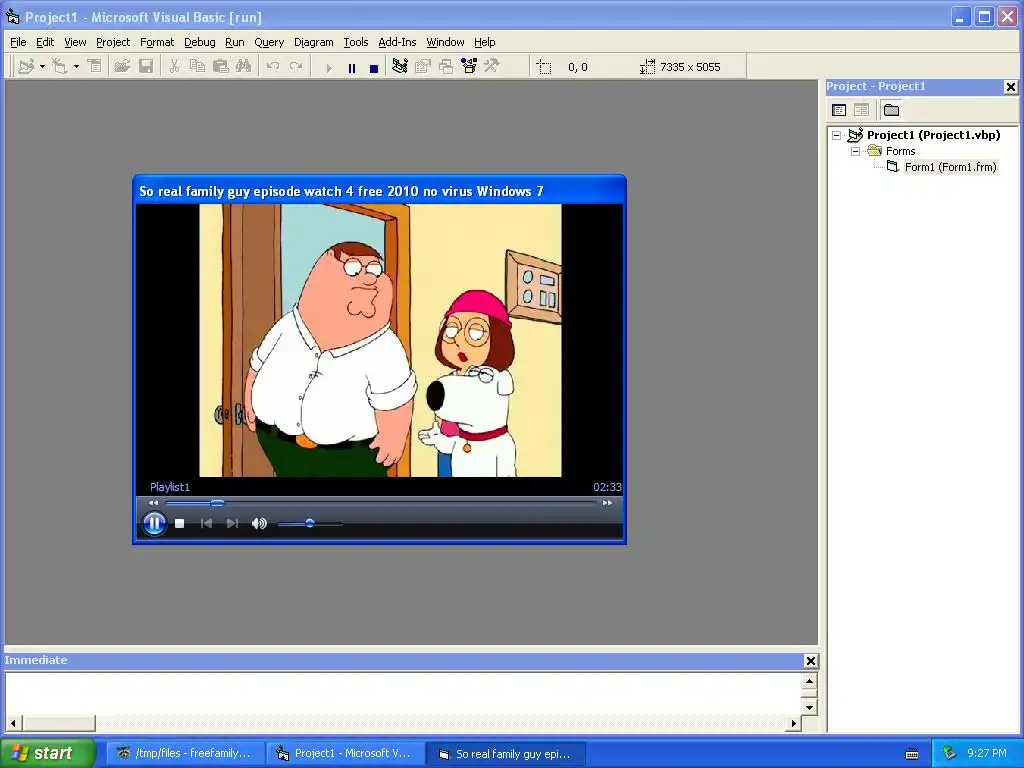The image size is (1024, 768).
Task: Pause the video in the media player
Action: coord(154,523)
